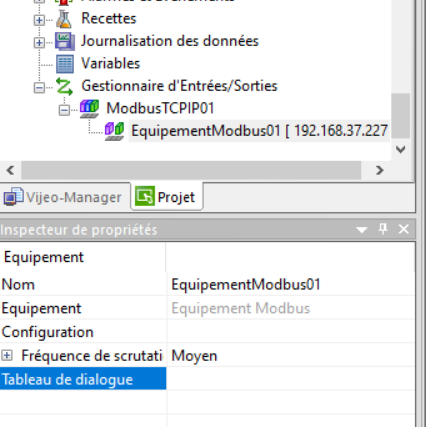Click the ModbusTCPIP01 driver icon
426x427 pixels.
89,109
